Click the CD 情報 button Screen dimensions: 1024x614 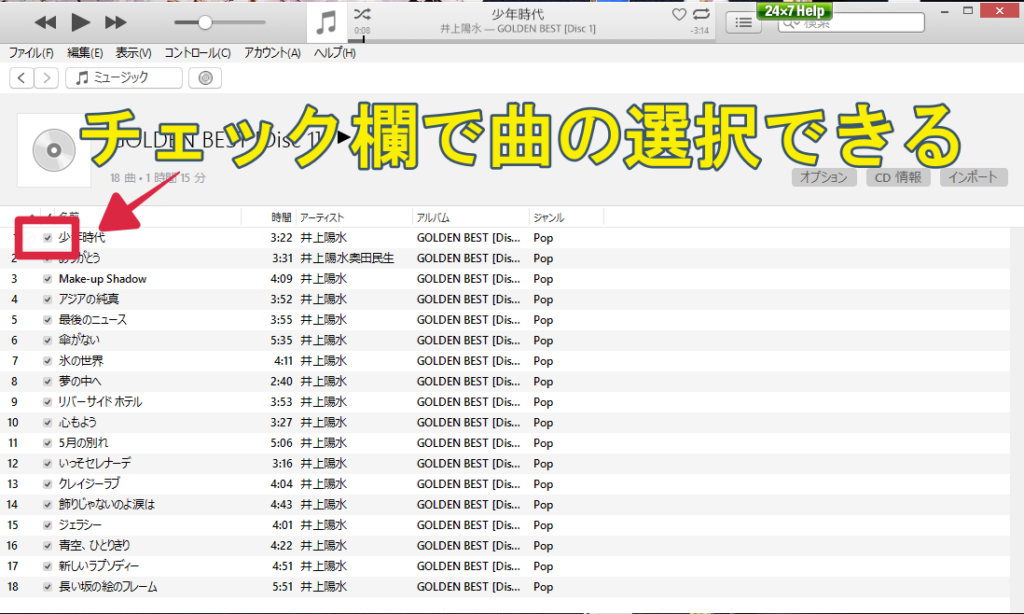point(898,177)
